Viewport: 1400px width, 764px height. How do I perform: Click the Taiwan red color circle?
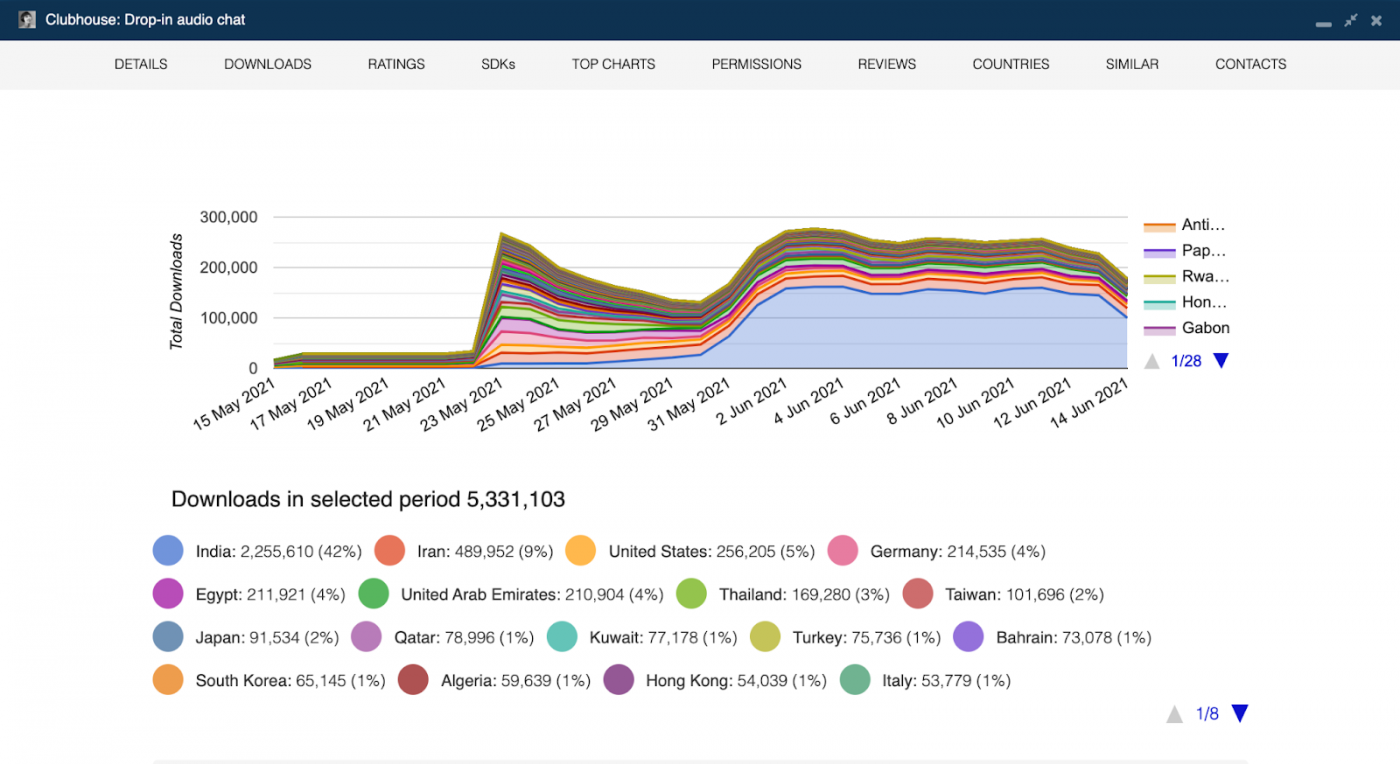point(918,594)
